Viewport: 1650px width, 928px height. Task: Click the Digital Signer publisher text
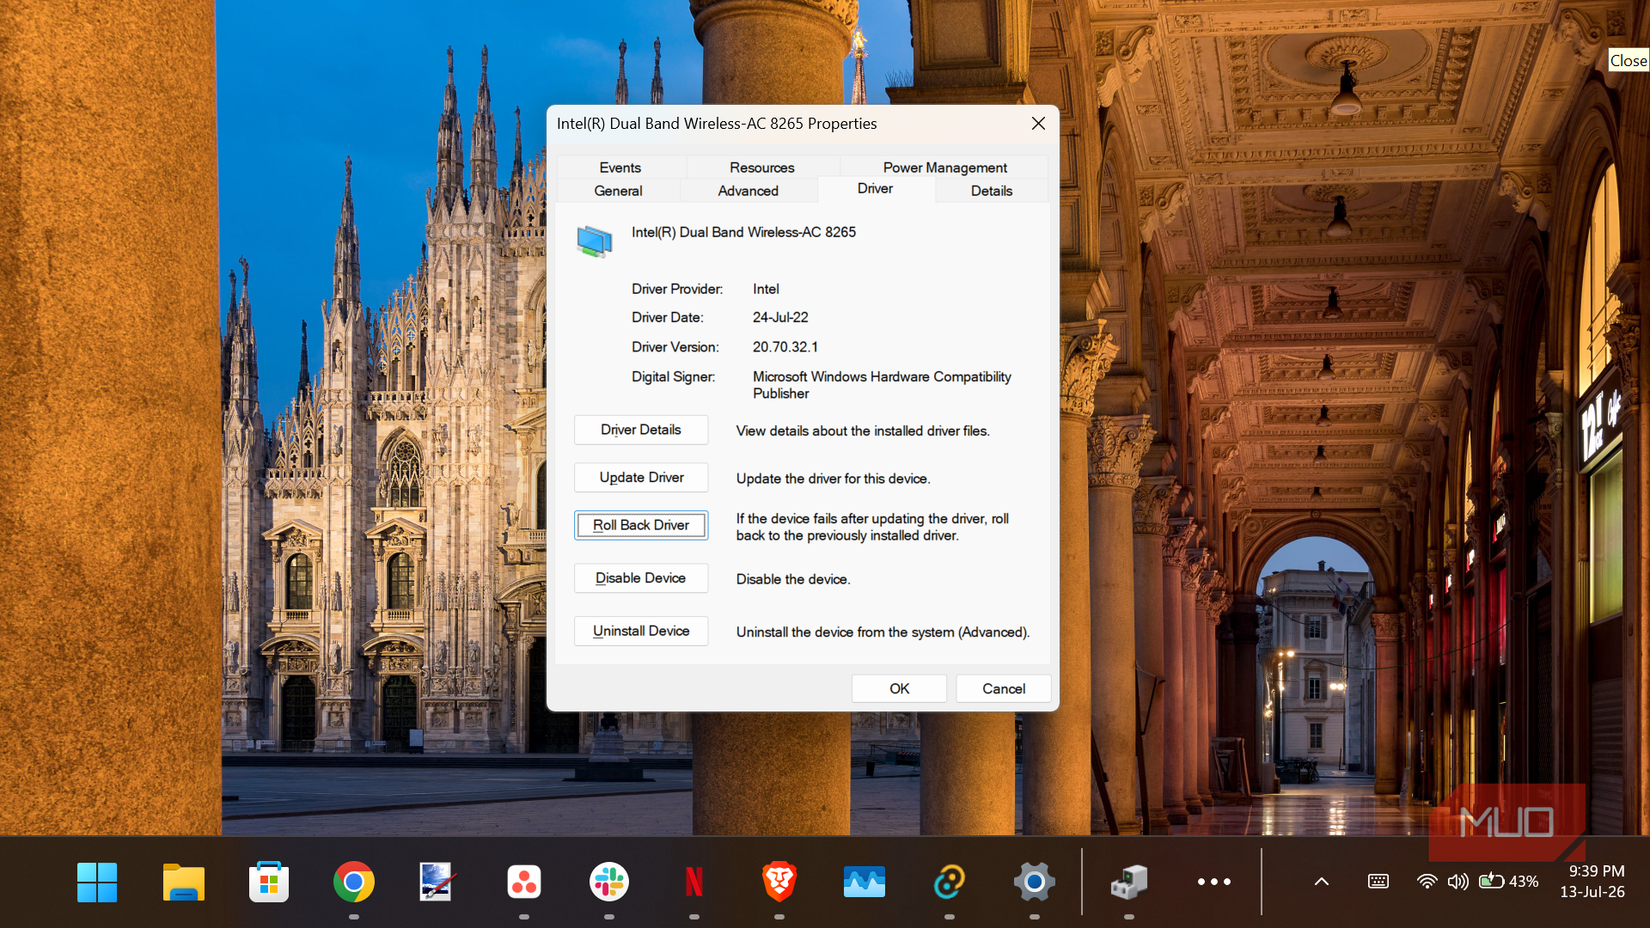coord(882,385)
